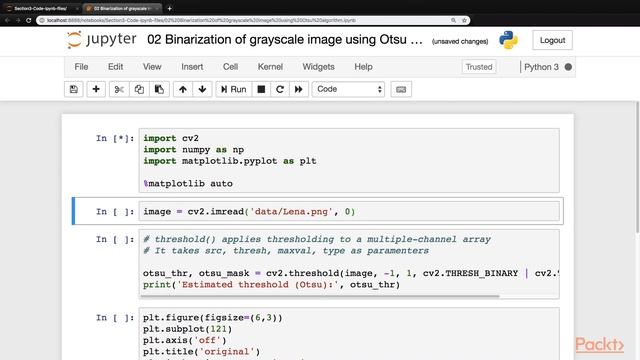Click the plt.title('original') line
Image resolution: width=640 pixels, height=360 pixels.
[201, 351]
